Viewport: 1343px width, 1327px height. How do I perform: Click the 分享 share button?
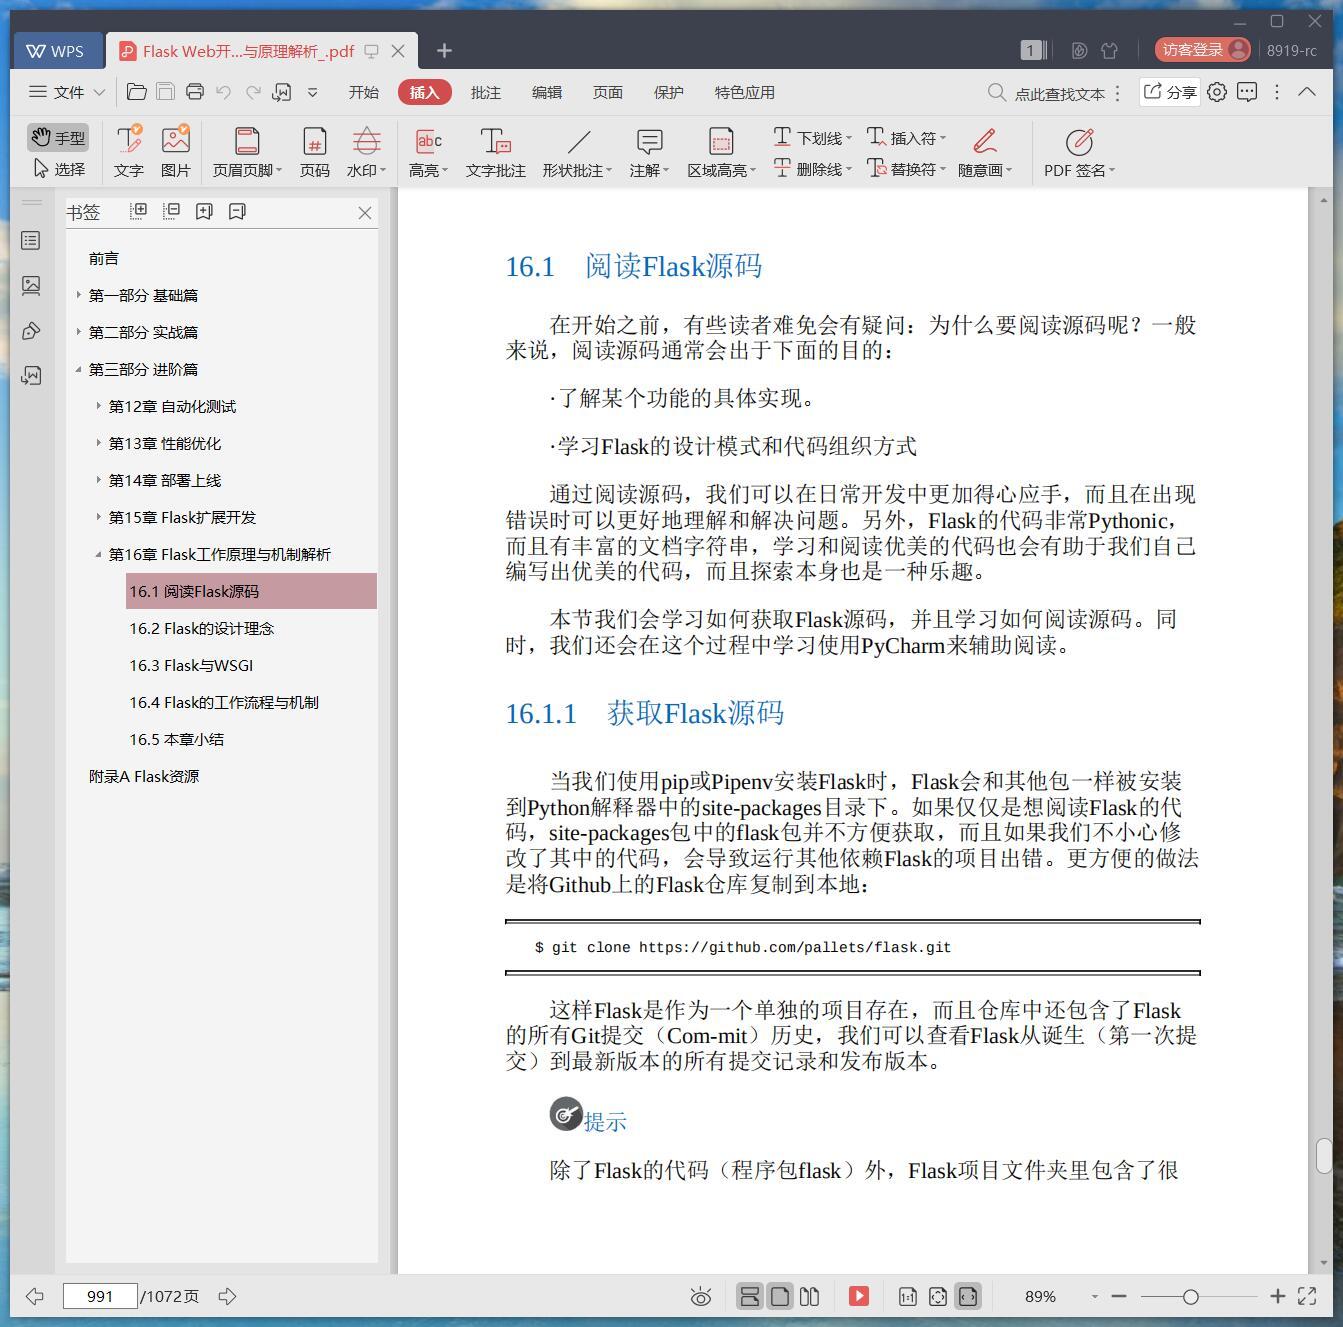(1170, 92)
